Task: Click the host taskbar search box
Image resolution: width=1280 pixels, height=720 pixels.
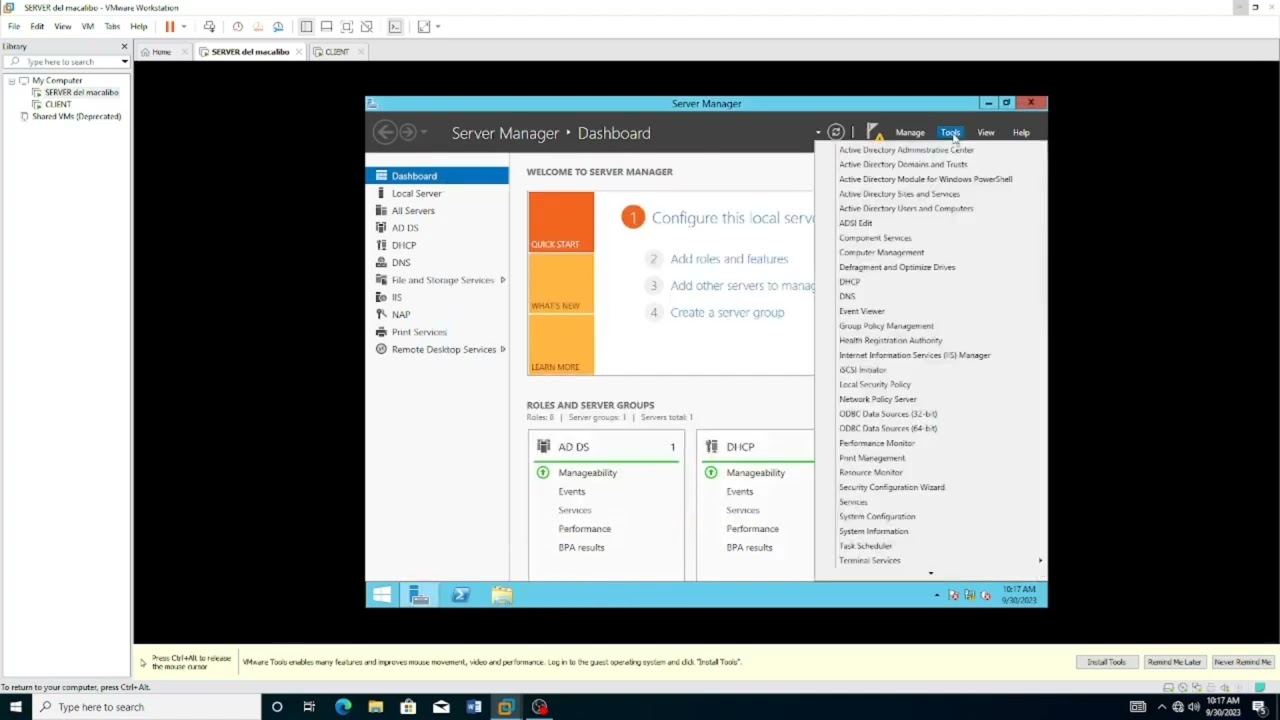Action: click(148, 707)
